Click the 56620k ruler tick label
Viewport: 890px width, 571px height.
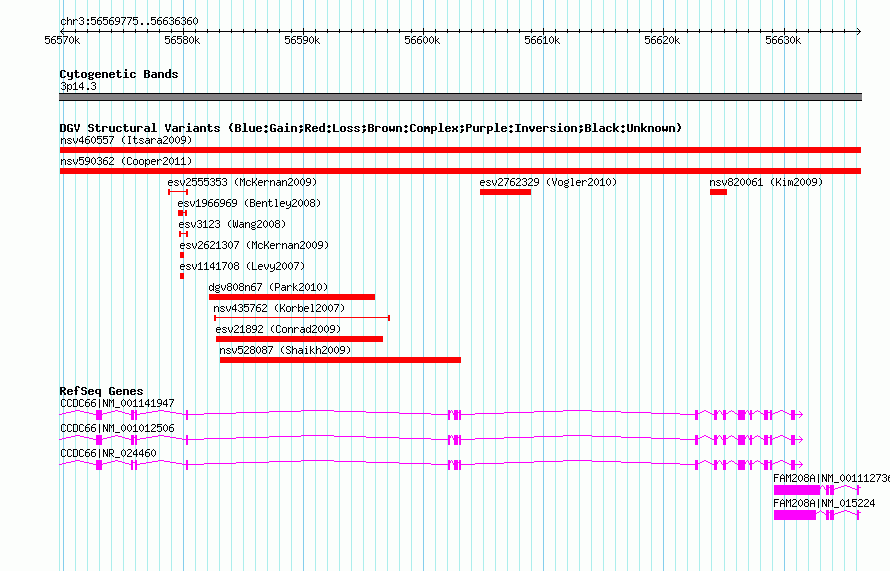tap(662, 40)
